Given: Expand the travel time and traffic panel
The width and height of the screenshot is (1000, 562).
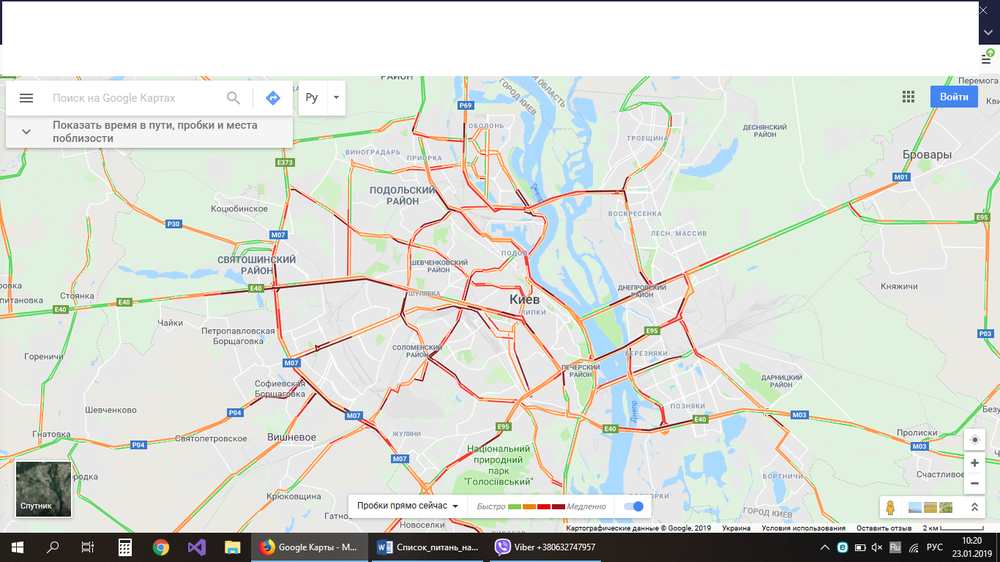Looking at the screenshot, I should [x=26, y=131].
